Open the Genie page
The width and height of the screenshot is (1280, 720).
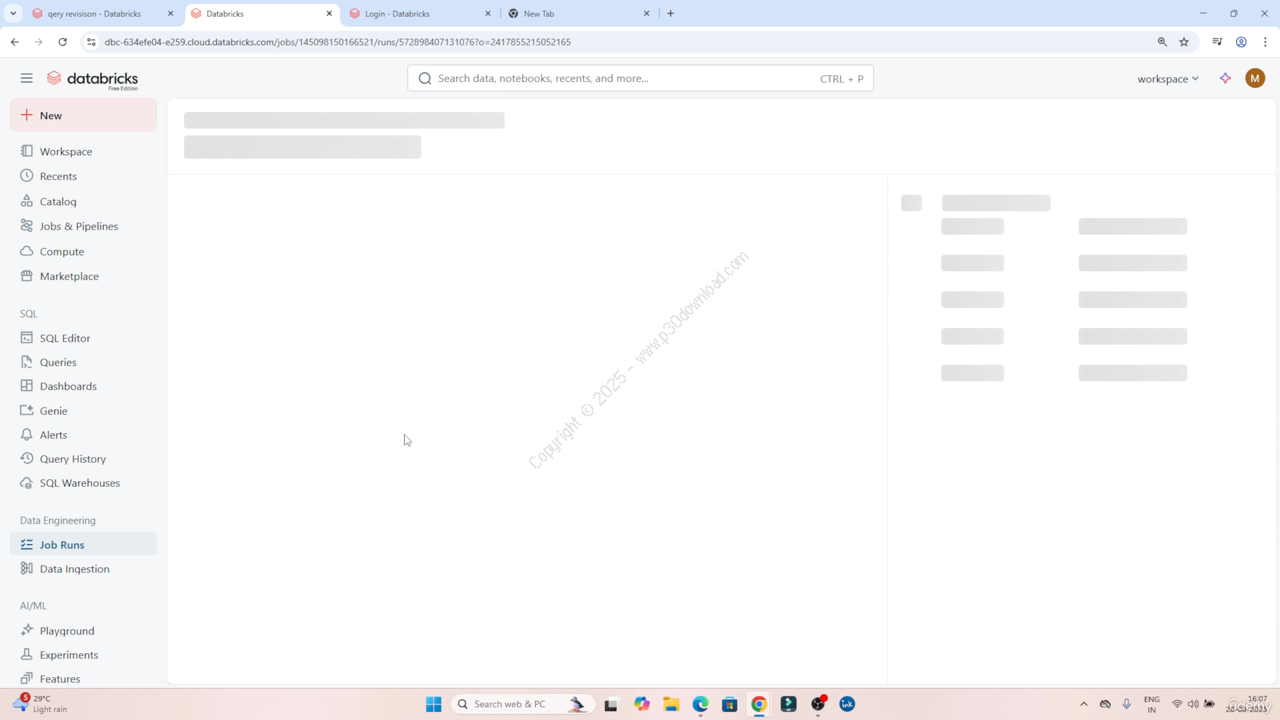point(54,411)
